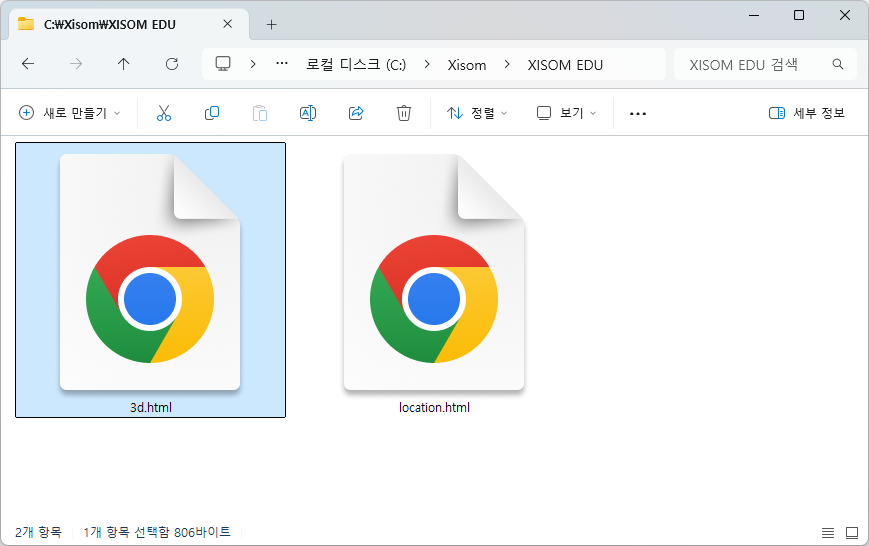The height and width of the screenshot is (546, 869).
Task: Click the 2개 항목 status text
Action: point(38,532)
